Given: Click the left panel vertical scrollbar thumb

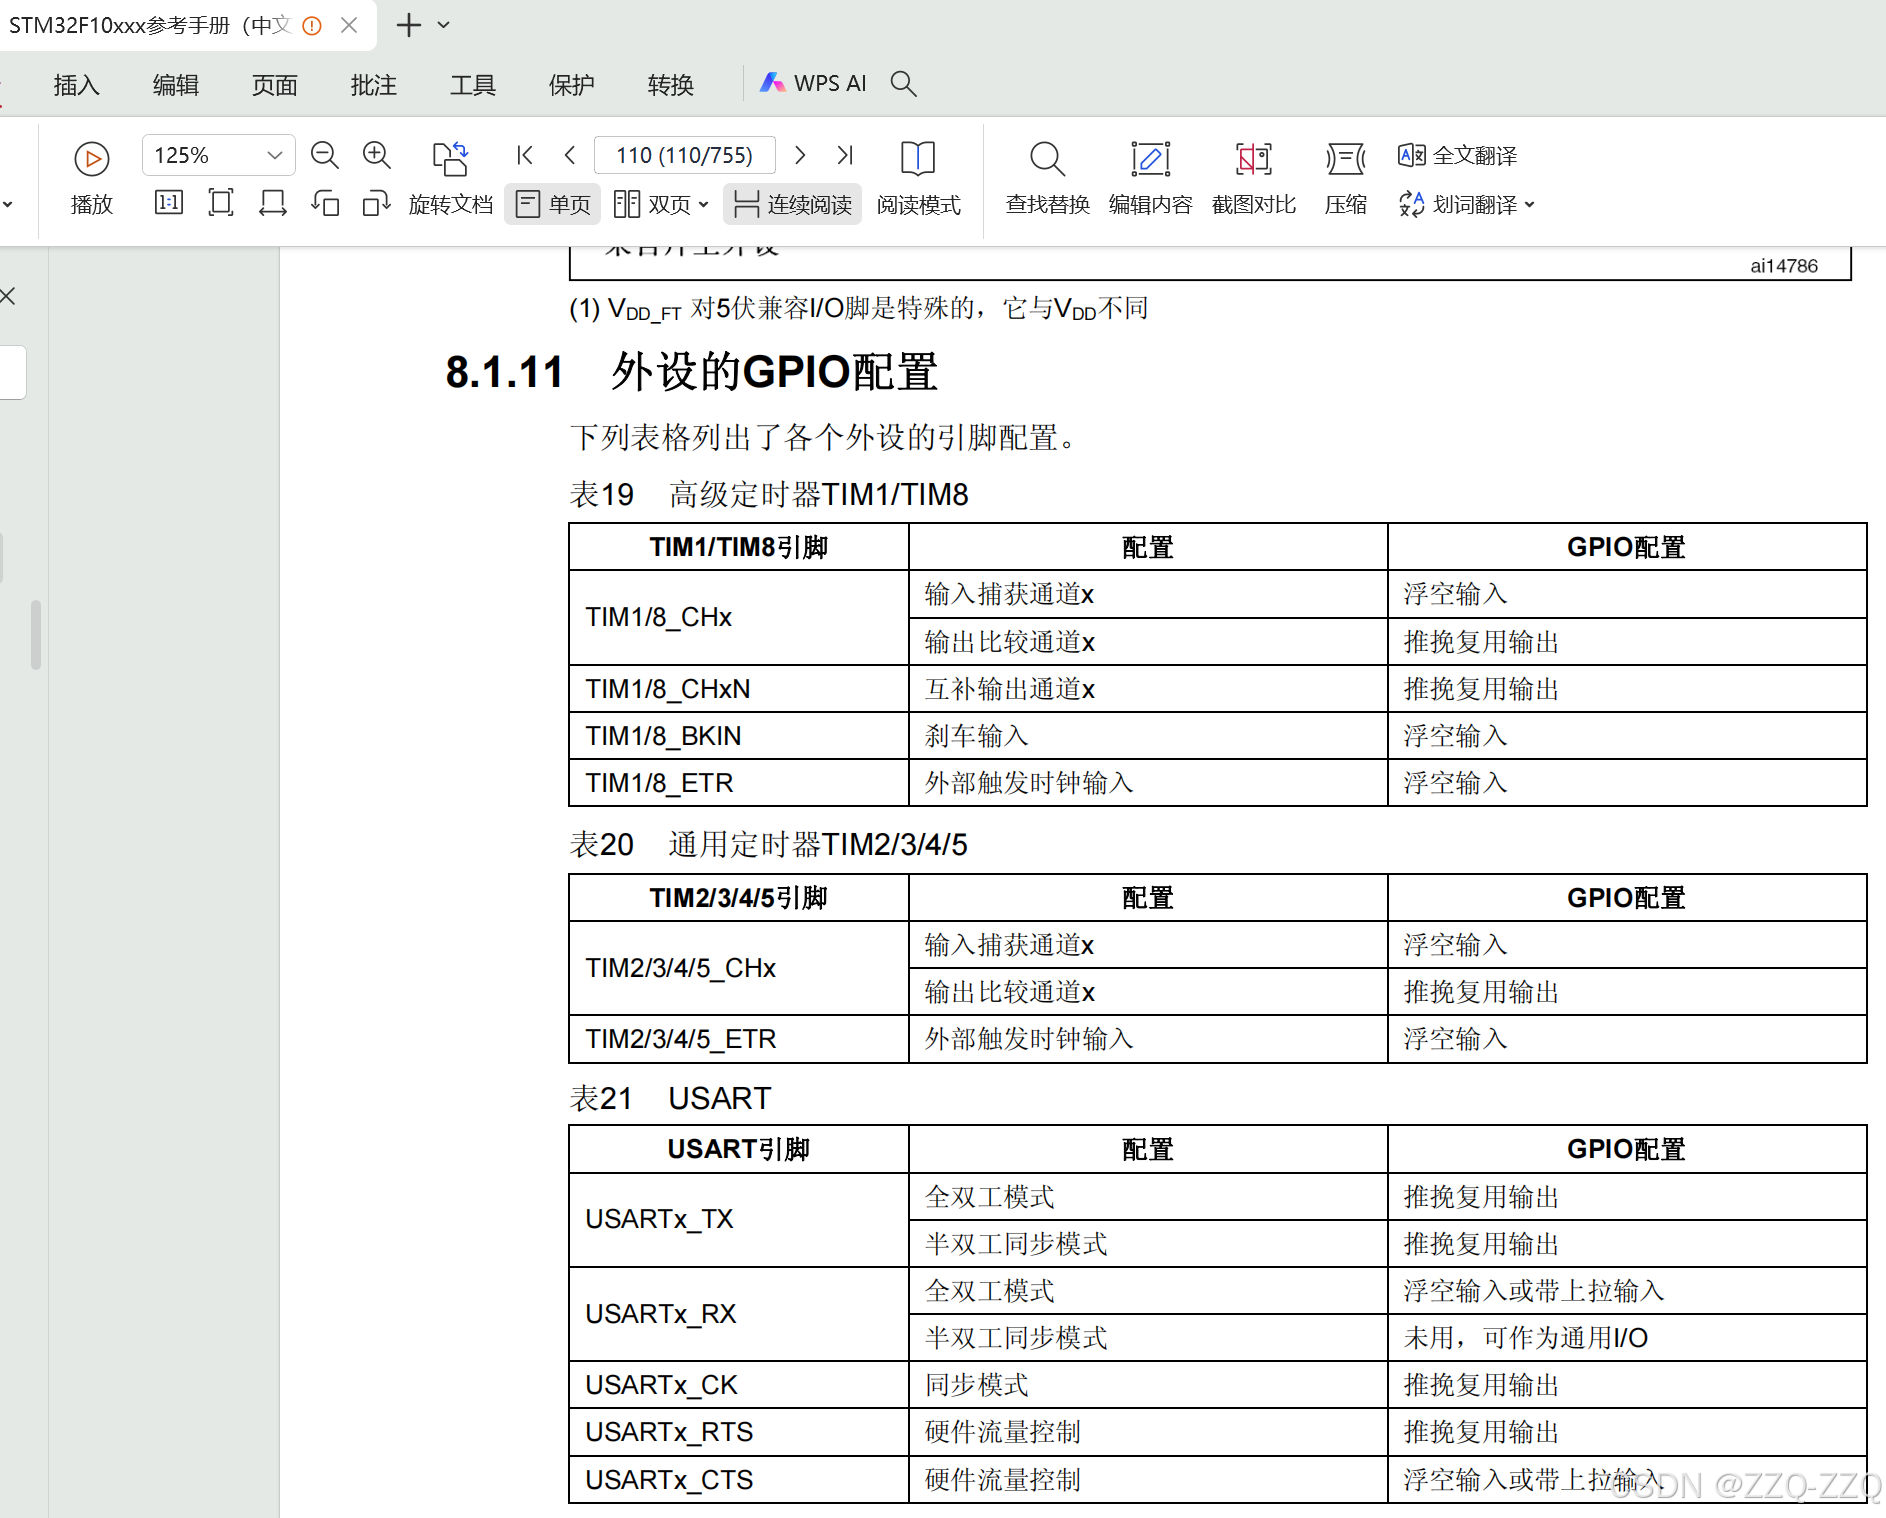Looking at the screenshot, I should (36, 634).
